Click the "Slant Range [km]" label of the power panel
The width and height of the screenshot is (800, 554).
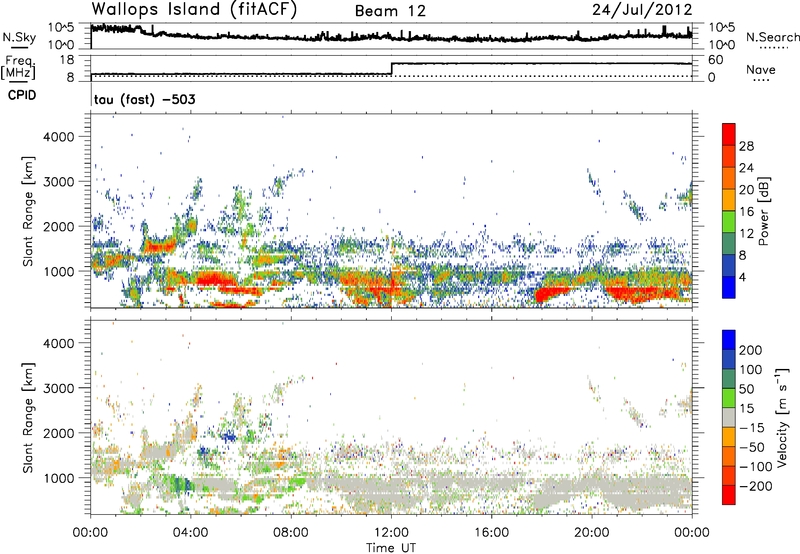click(x=28, y=211)
